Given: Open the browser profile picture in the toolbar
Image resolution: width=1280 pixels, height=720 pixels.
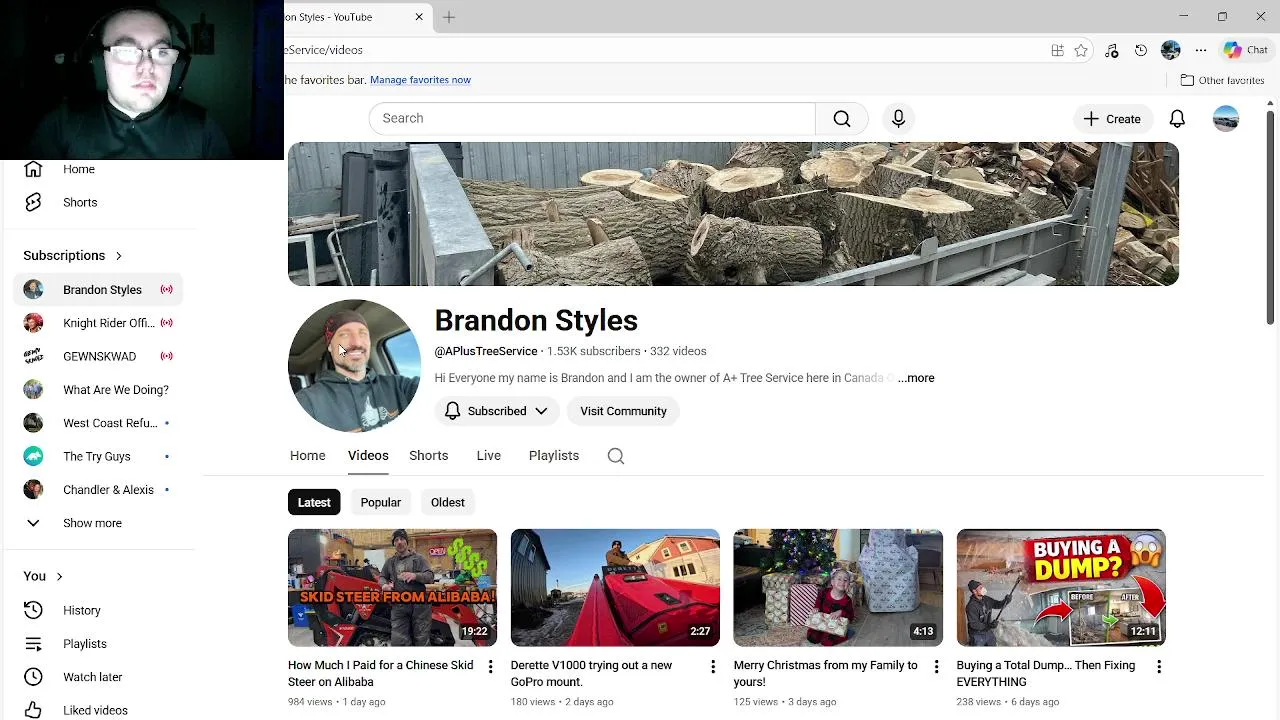Looking at the screenshot, I should (1171, 50).
